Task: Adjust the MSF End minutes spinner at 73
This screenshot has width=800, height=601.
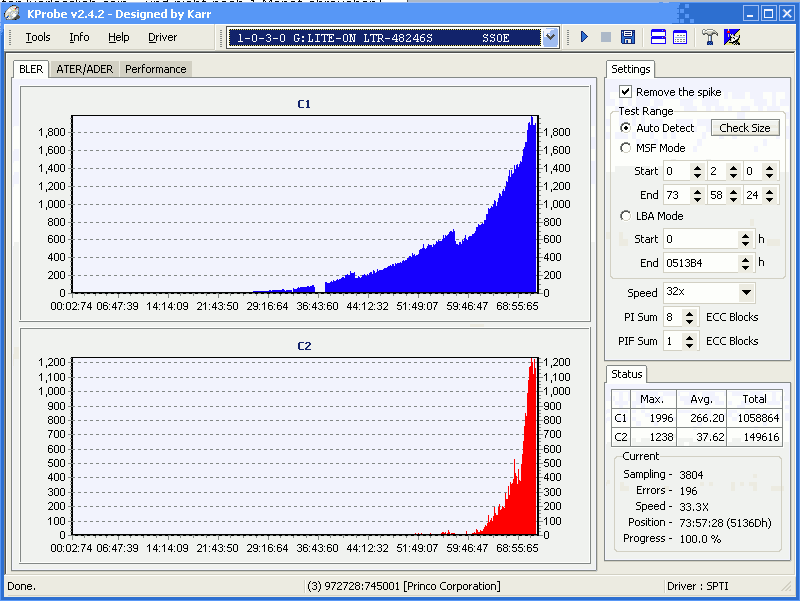Action: [x=697, y=195]
